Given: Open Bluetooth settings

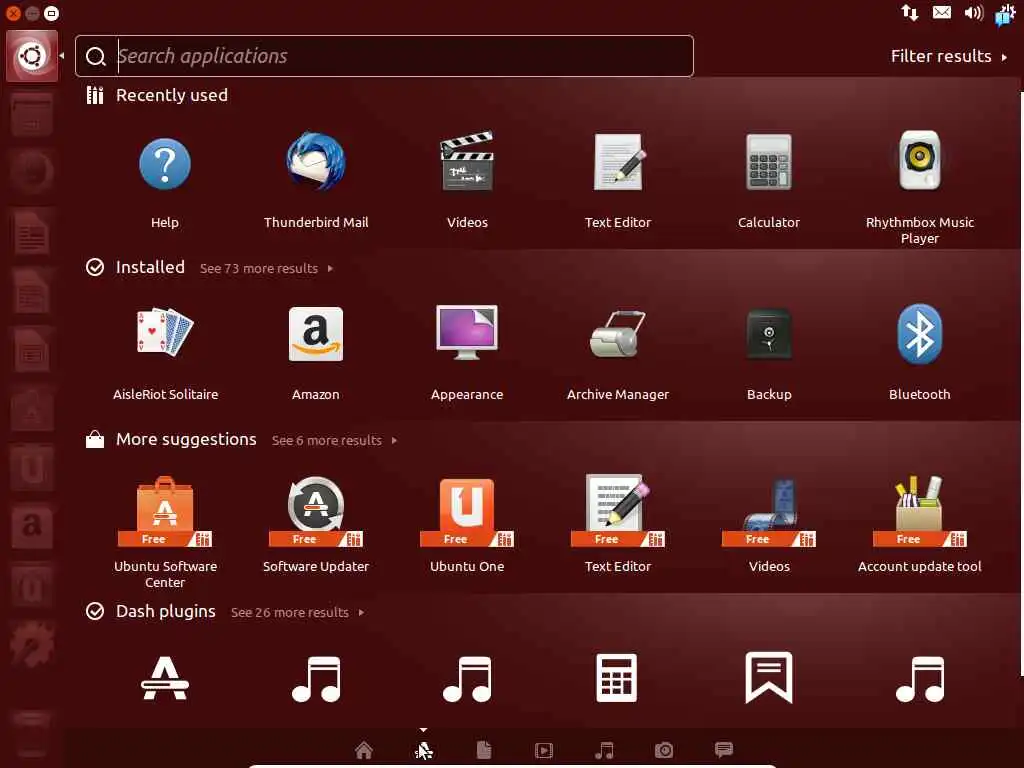Looking at the screenshot, I should pyautogui.click(x=920, y=334).
